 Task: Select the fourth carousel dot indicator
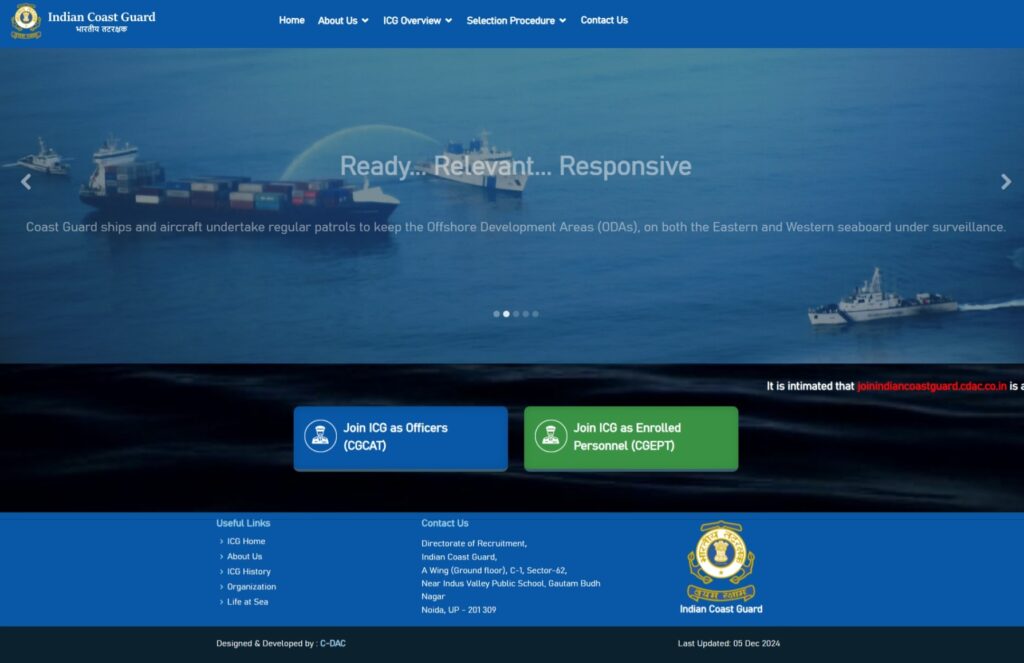(526, 314)
